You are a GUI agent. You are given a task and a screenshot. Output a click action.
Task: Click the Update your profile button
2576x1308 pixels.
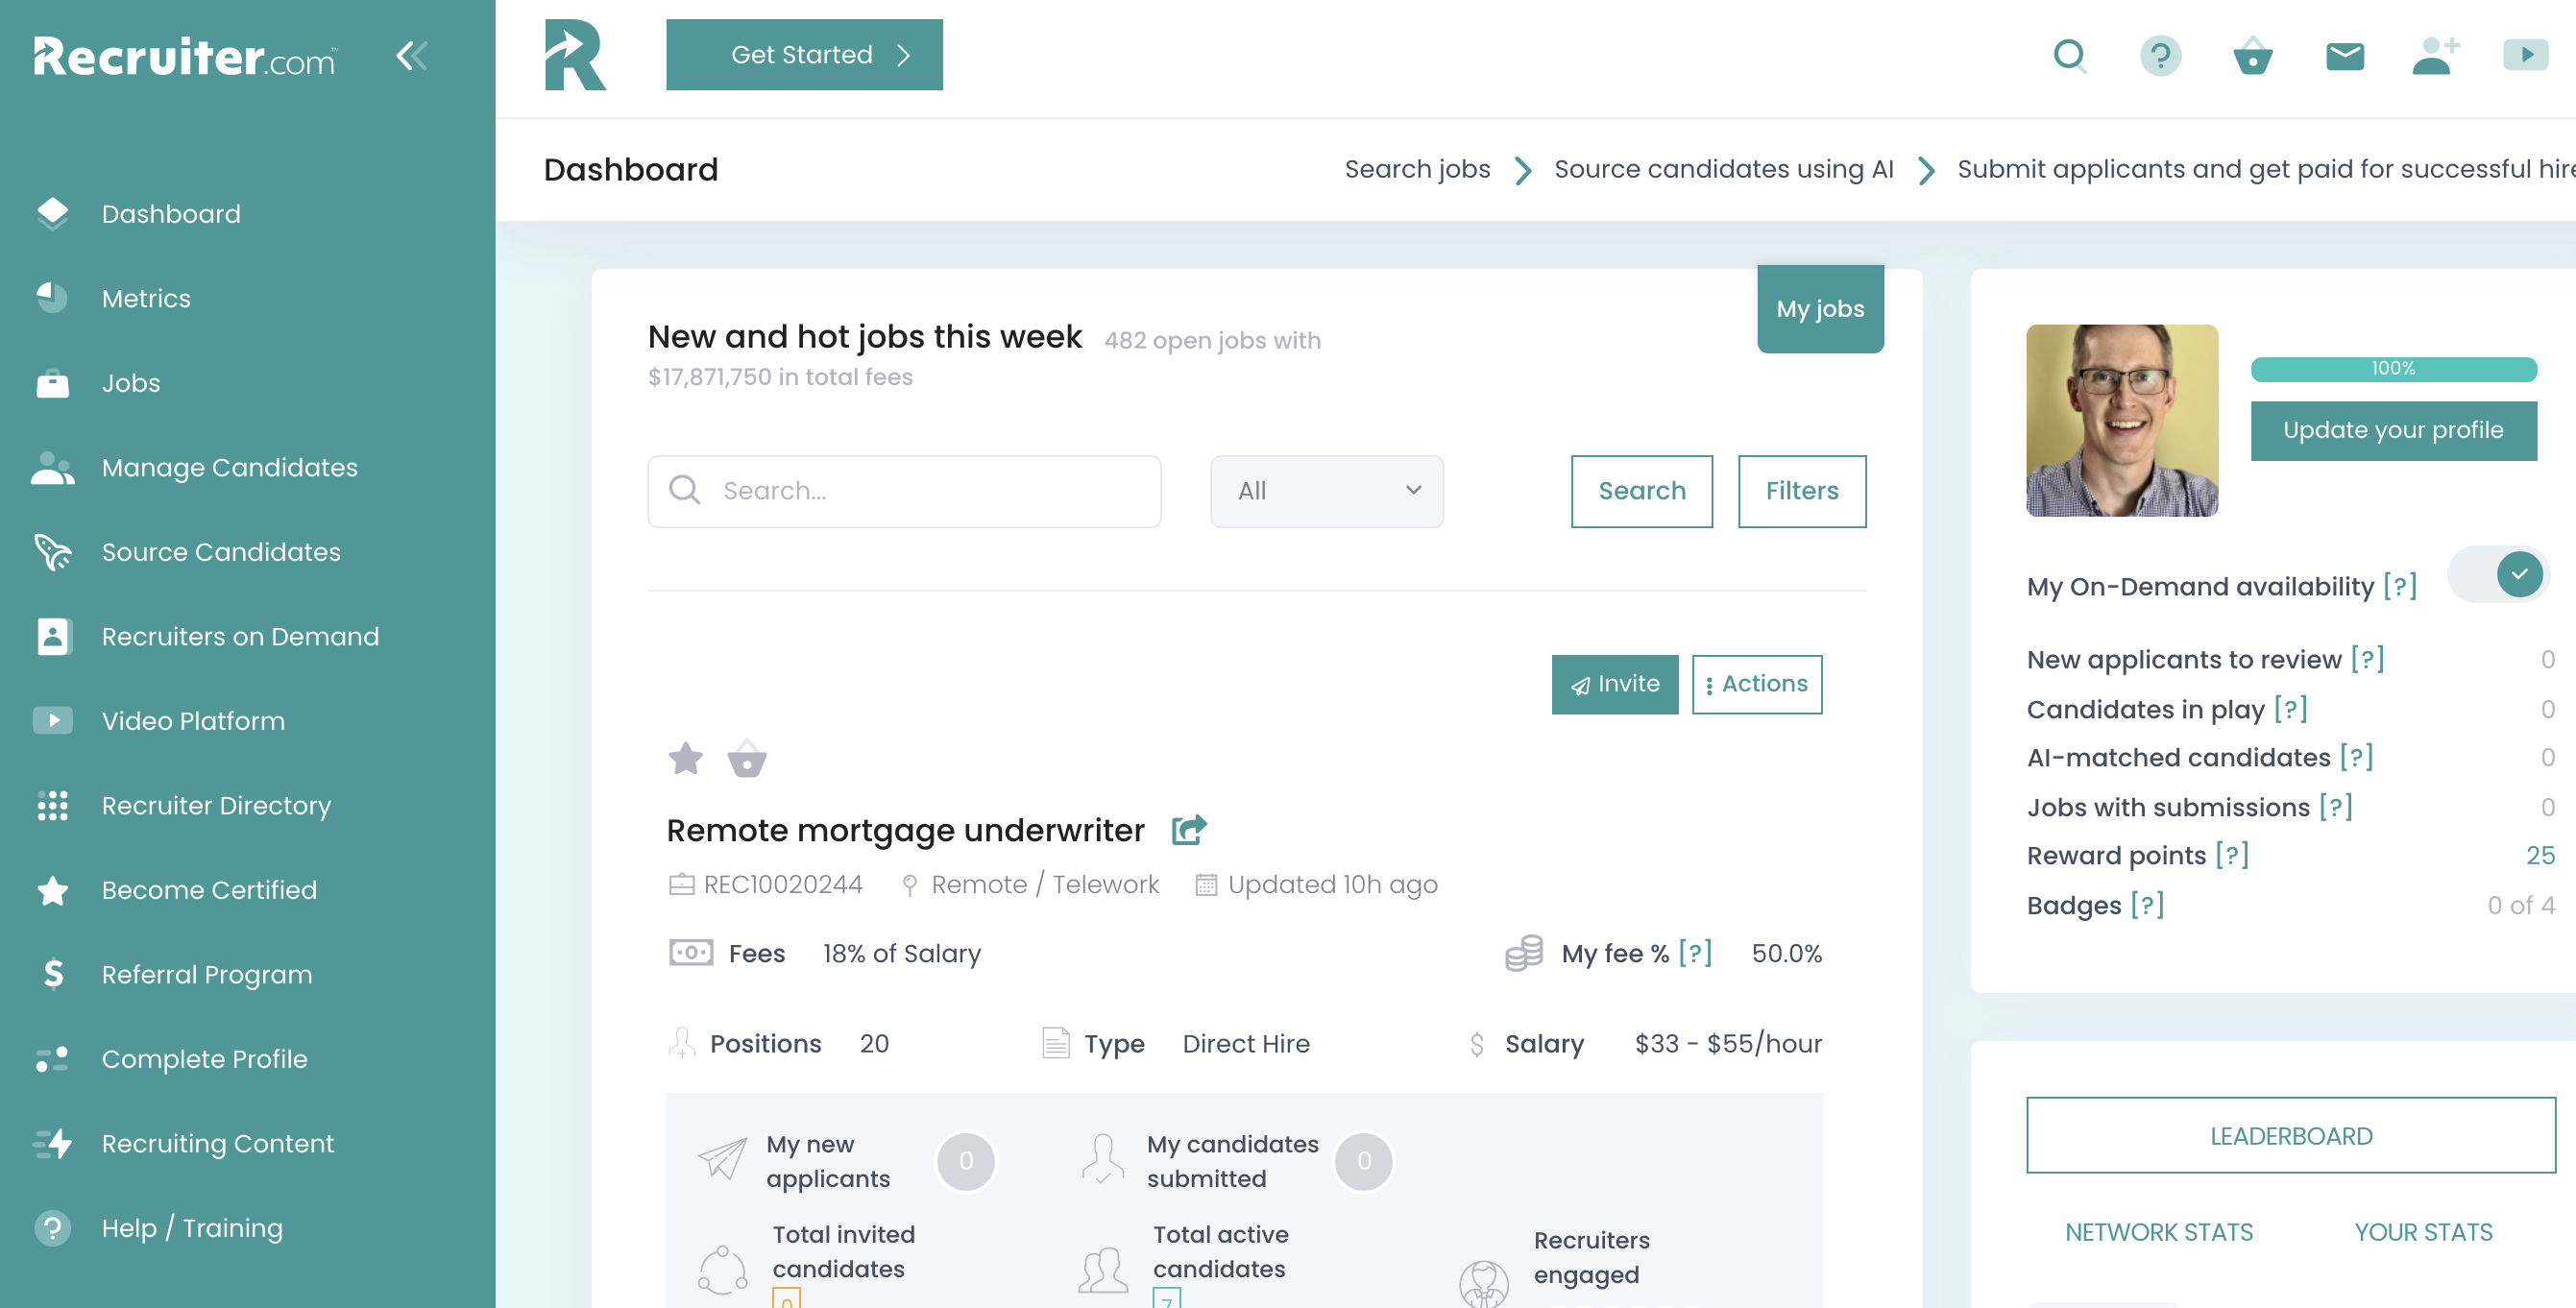(x=2393, y=430)
